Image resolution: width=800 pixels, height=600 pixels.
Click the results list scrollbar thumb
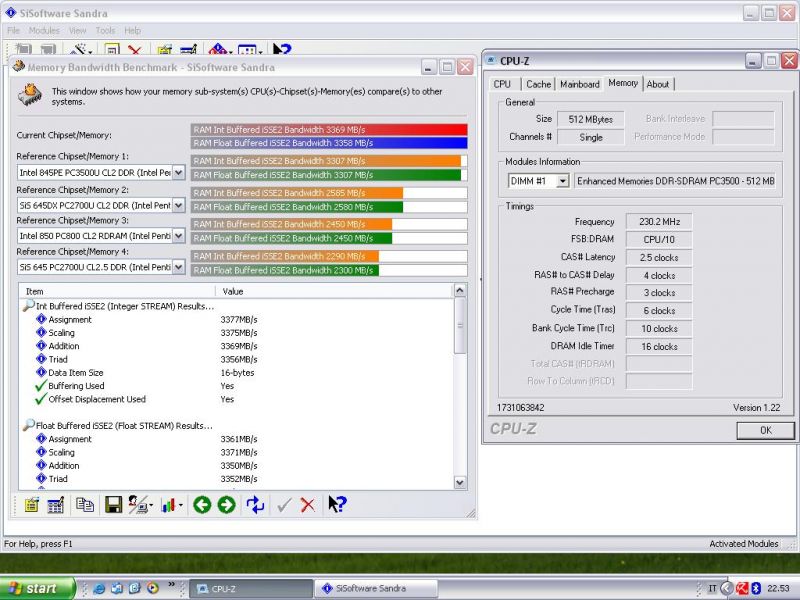[460, 326]
